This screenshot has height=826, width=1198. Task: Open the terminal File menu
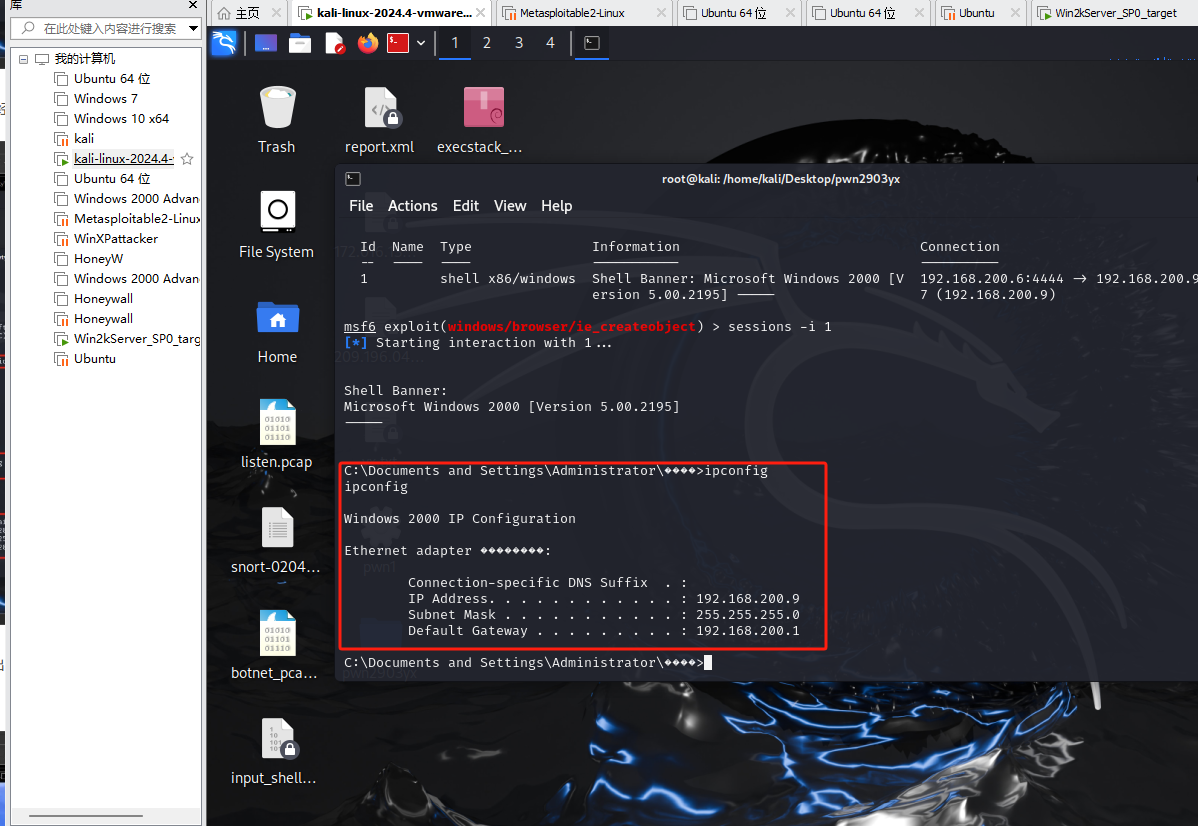pyautogui.click(x=361, y=206)
